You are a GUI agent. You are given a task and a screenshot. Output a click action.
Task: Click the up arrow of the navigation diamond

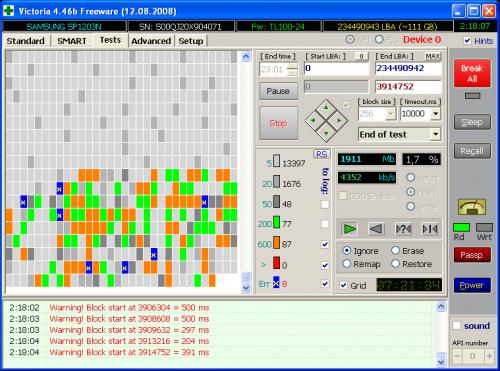pos(326,107)
